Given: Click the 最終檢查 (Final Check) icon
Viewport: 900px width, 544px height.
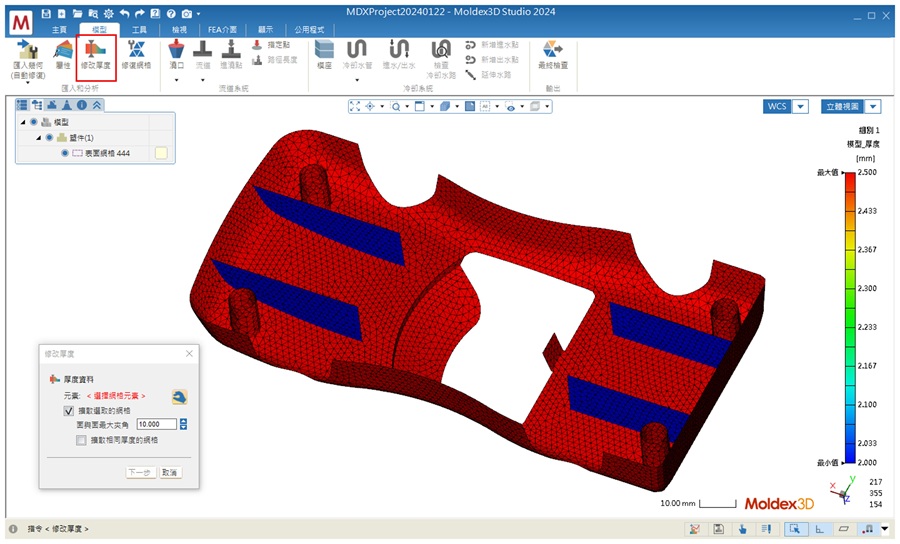Looking at the screenshot, I should tap(552, 53).
